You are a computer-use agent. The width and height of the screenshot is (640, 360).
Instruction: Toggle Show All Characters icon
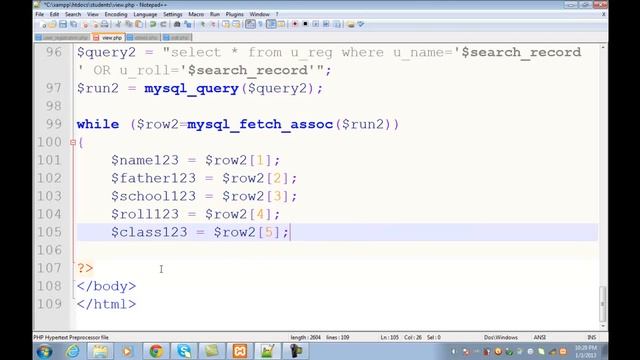[260, 24]
